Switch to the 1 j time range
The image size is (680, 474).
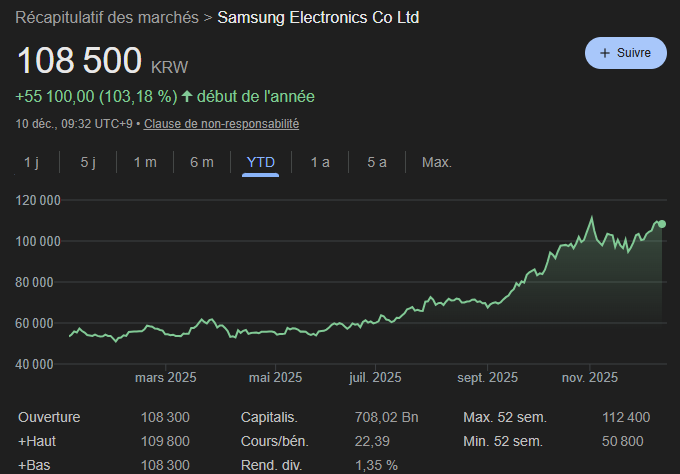[31, 162]
